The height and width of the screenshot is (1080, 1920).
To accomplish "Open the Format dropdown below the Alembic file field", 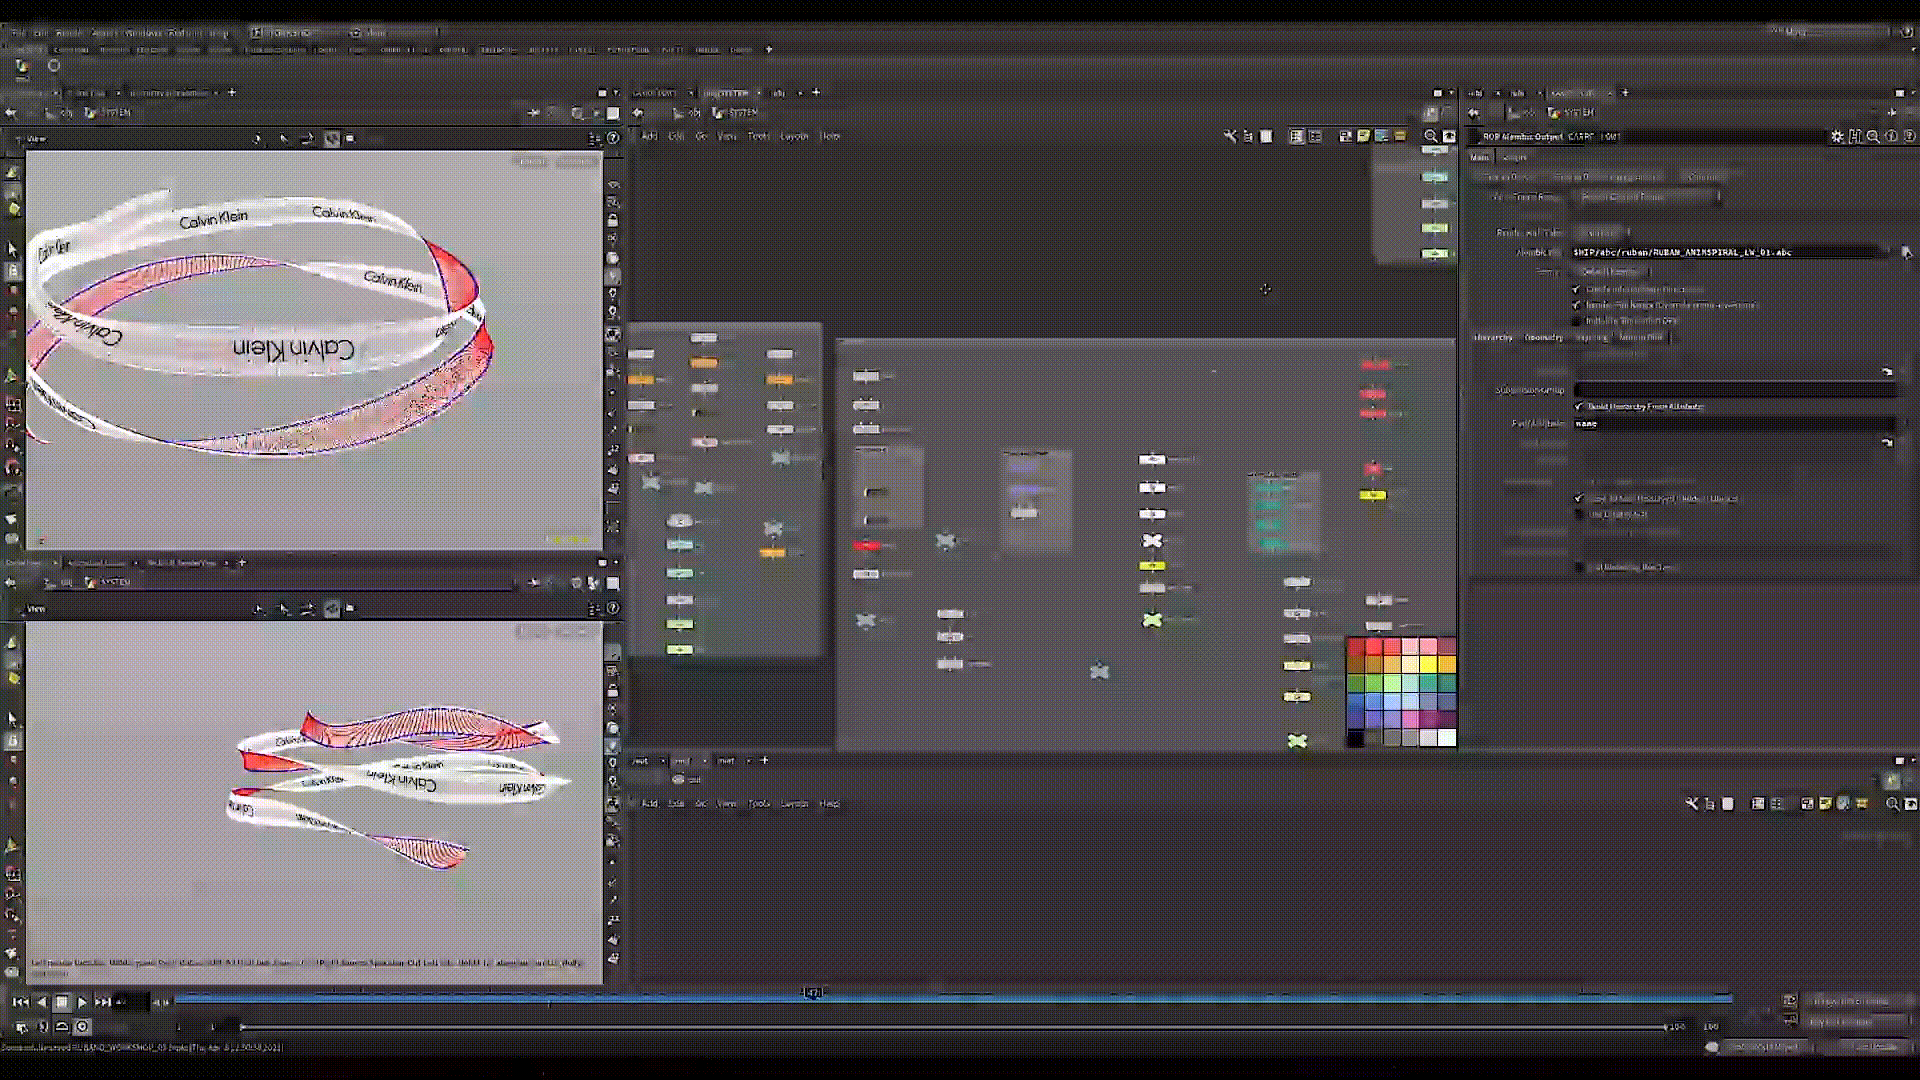I will [x=1612, y=271].
